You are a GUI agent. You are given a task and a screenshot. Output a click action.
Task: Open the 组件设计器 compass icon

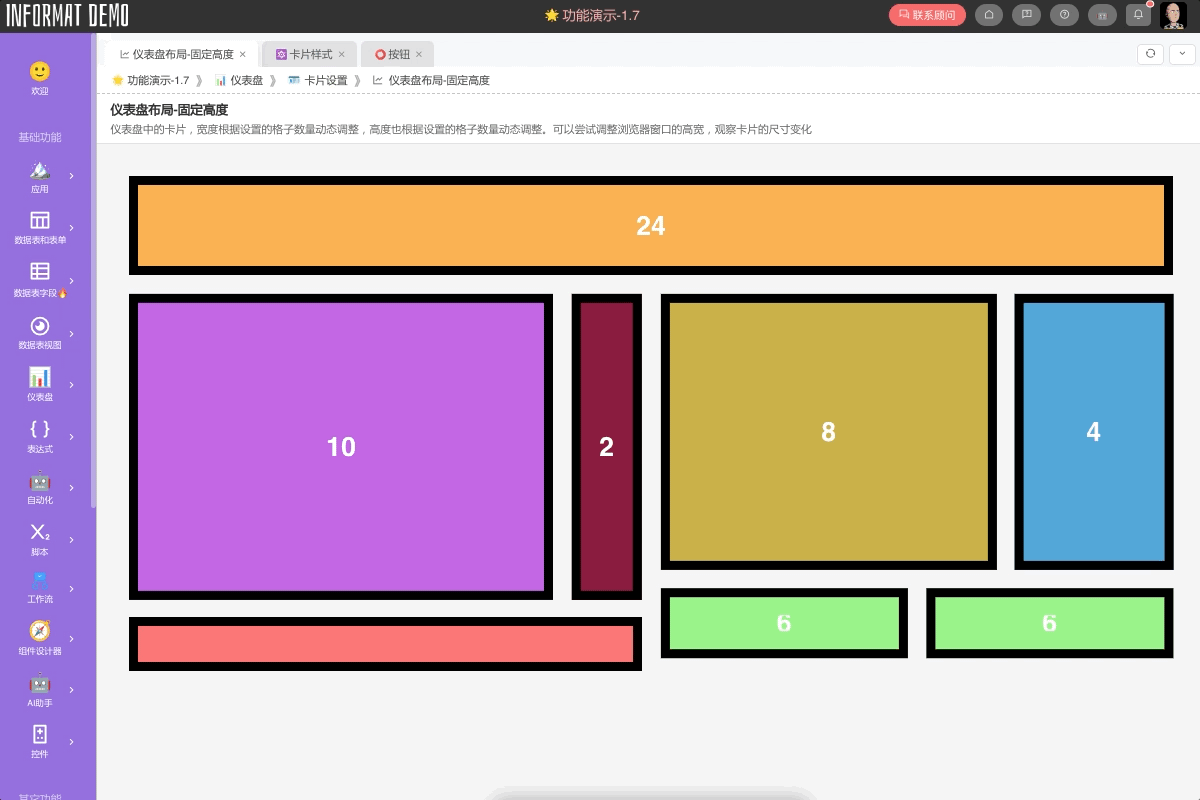tap(40, 631)
